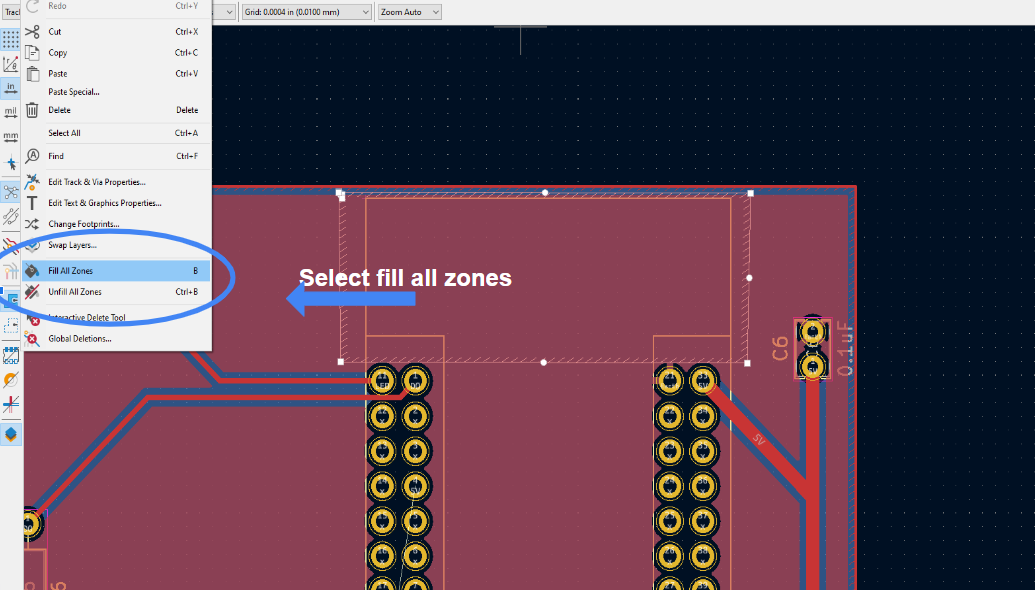Open Change Footprints dialog
The width and height of the screenshot is (1035, 590).
click(x=117, y=224)
